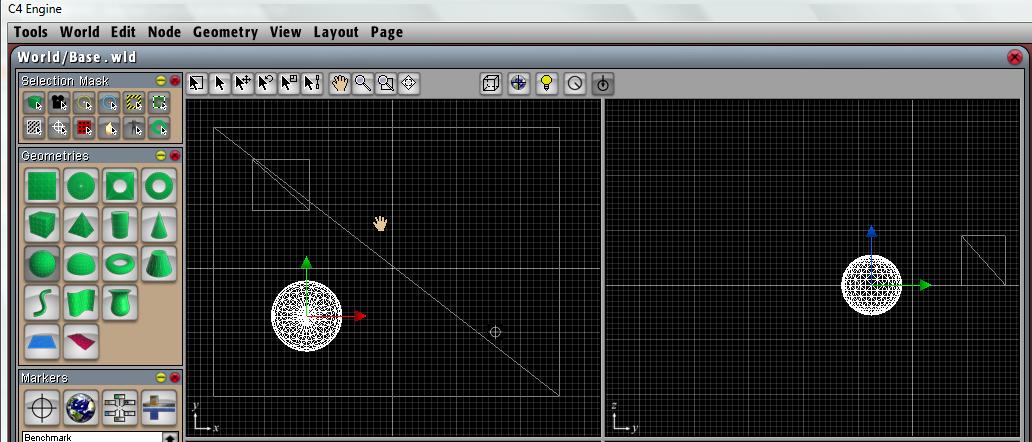Screen dimensions: 1032x442
Task: Choose the torus geometry primitive
Action: 119,264
